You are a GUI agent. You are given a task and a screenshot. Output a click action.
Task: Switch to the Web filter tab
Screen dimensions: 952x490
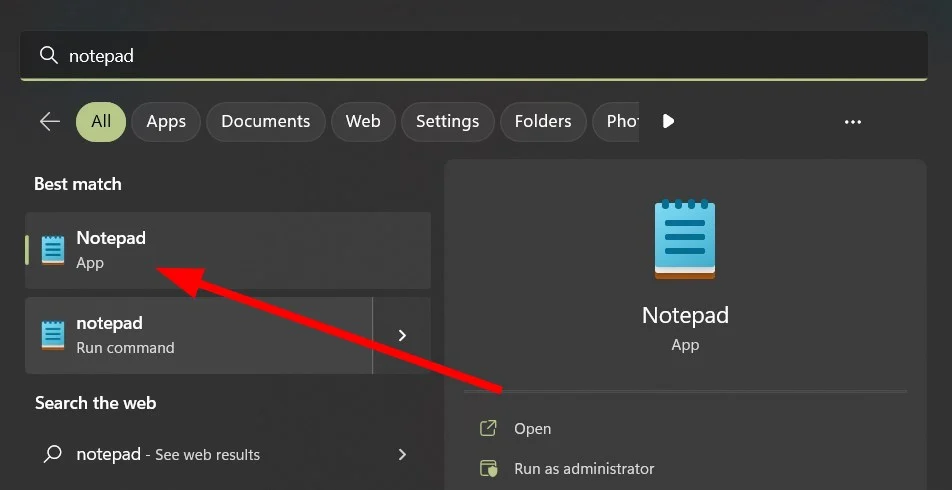(x=363, y=121)
